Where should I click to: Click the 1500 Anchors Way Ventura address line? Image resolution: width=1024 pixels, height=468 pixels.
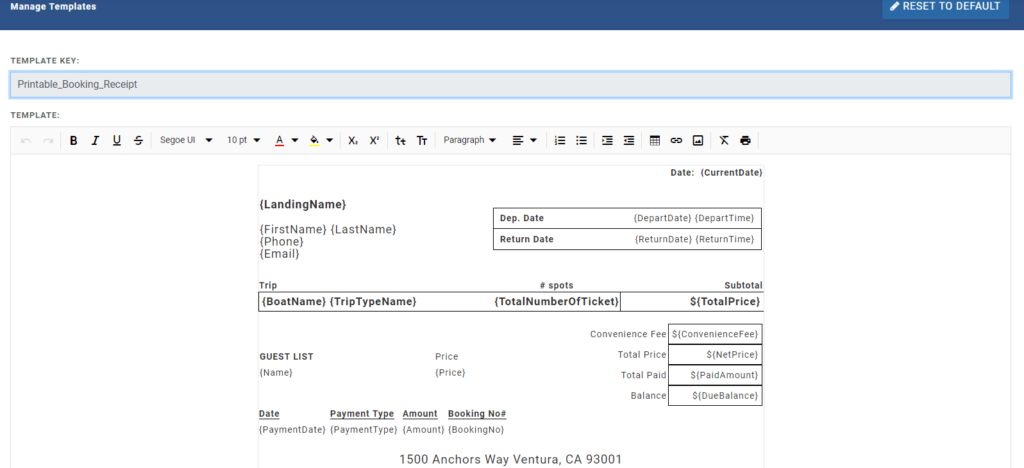tap(511, 460)
